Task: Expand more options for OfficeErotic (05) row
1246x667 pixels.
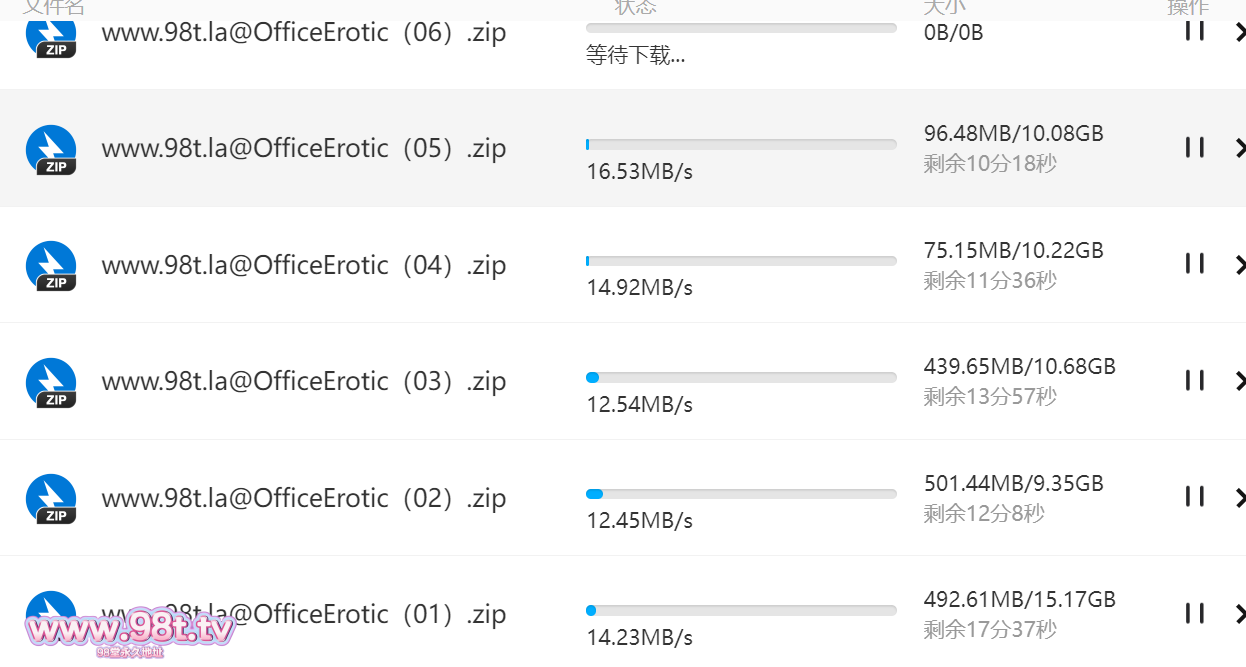Action: pyautogui.click(x=1240, y=148)
